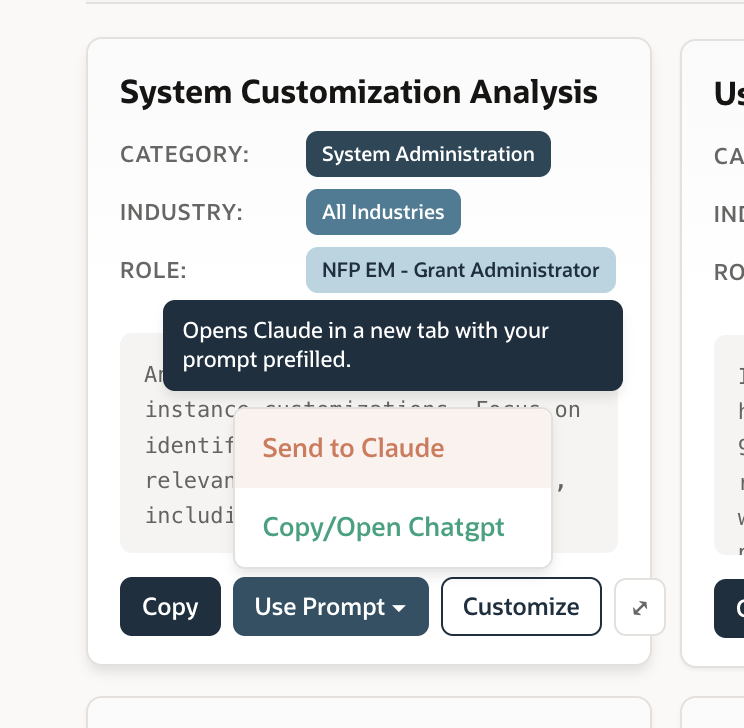Open the Use Prompt dropdown button
This screenshot has width=744, height=728.
click(330, 607)
